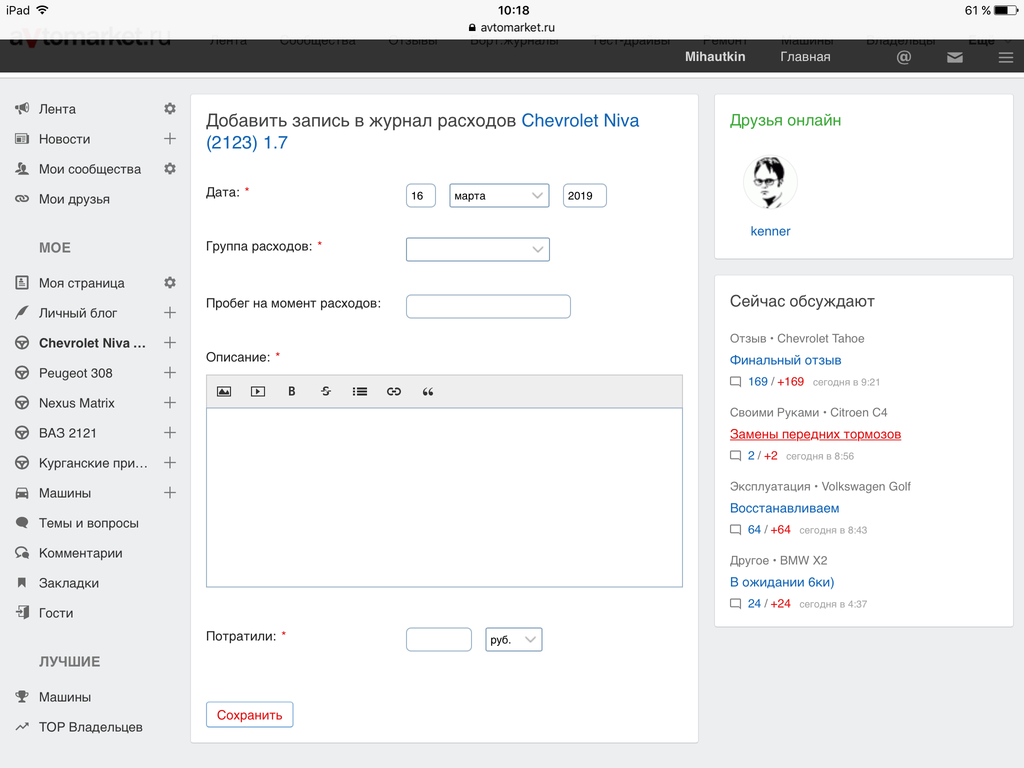The image size is (1024, 768).
Task: Open Моя страница settings gear
Action: 170,283
